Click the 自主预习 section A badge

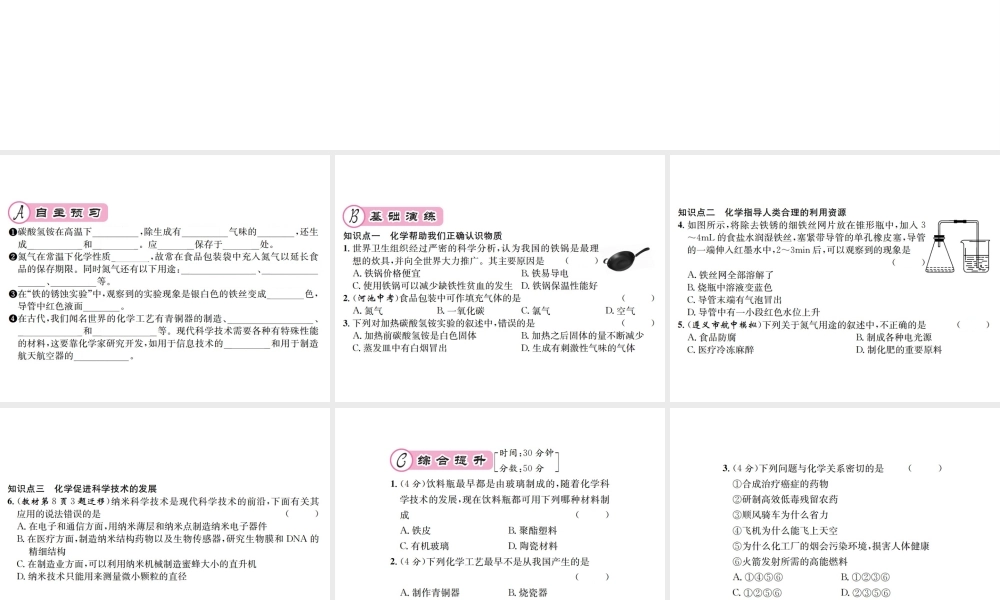(x=58, y=212)
